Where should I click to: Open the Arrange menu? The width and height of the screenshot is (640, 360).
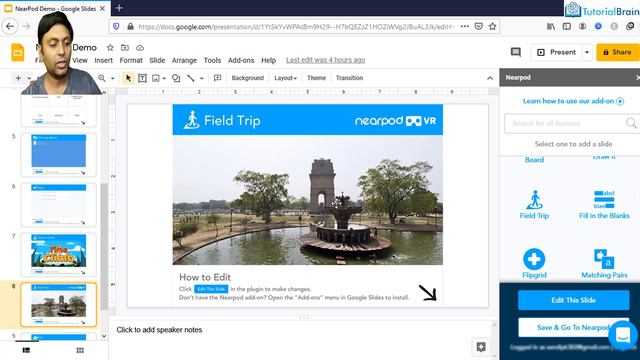[184, 60]
